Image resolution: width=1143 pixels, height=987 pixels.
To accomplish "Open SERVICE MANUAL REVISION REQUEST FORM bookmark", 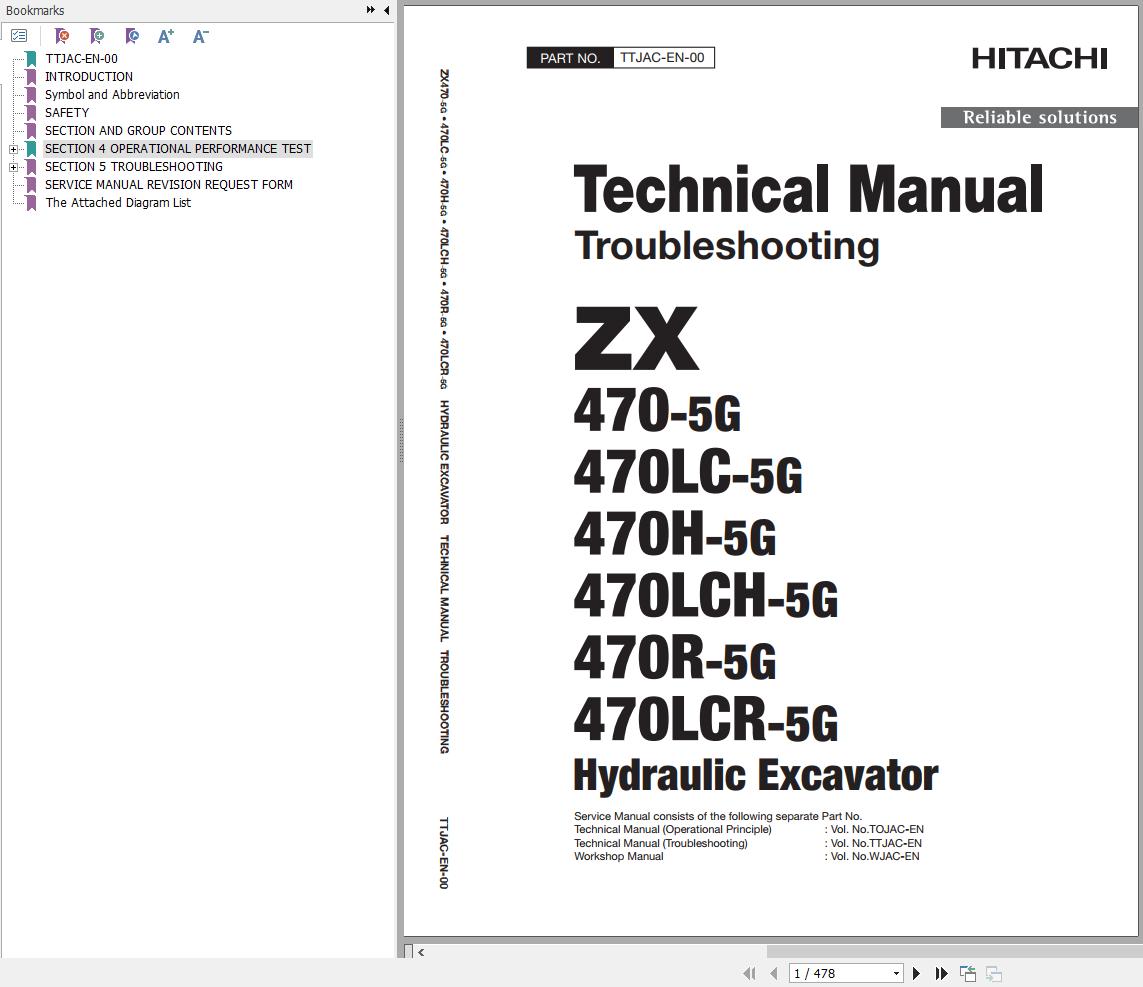I will coord(169,184).
